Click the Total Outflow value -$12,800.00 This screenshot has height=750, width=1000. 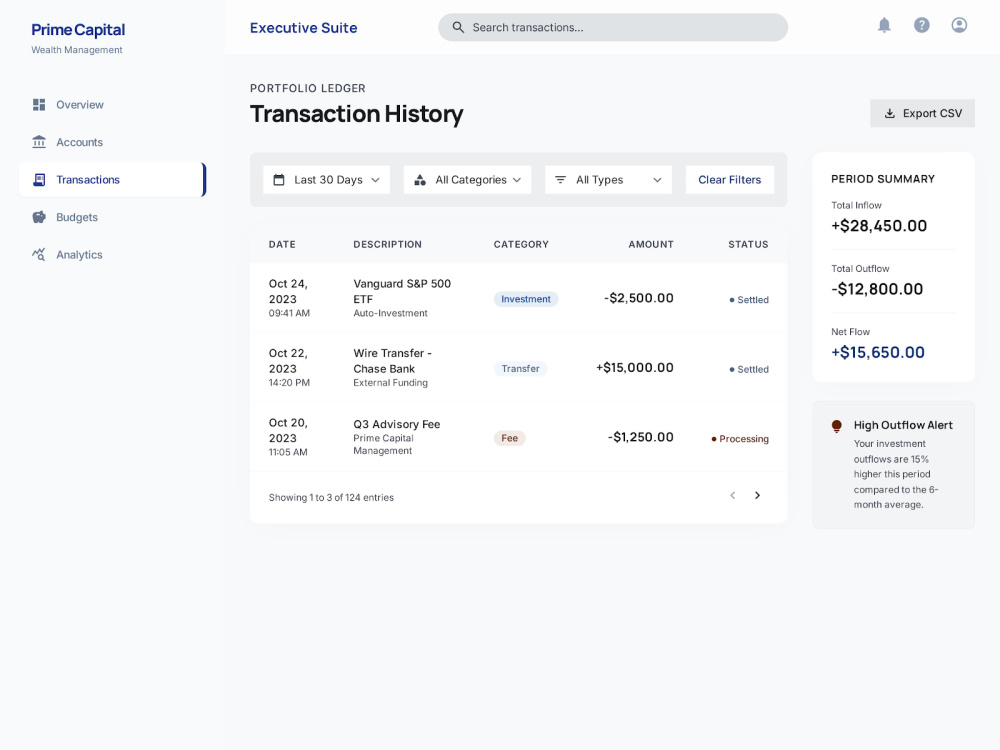point(877,289)
